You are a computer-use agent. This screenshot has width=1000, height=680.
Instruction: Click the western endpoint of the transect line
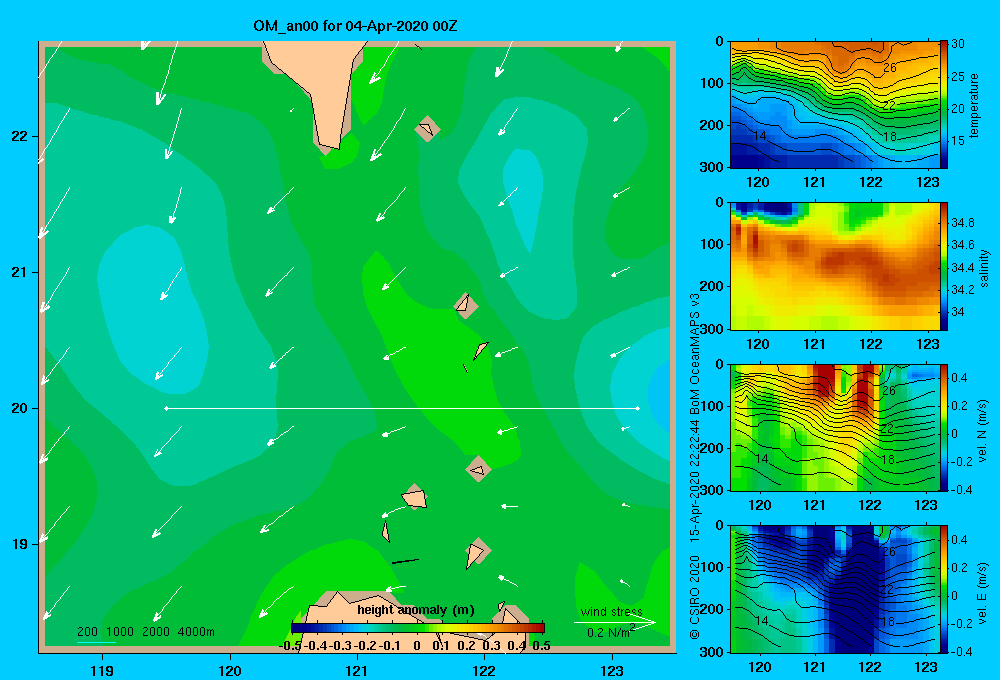(x=166, y=408)
